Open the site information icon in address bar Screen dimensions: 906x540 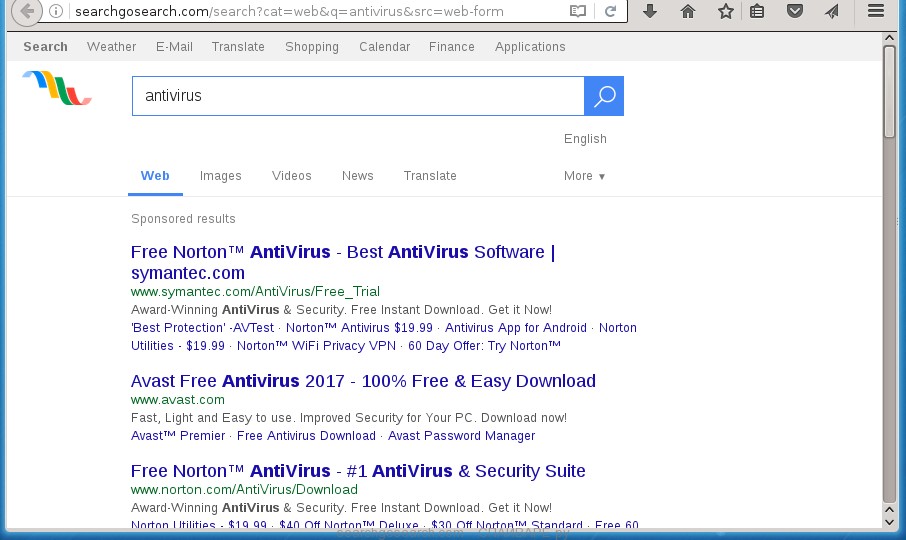pyautogui.click(x=57, y=12)
